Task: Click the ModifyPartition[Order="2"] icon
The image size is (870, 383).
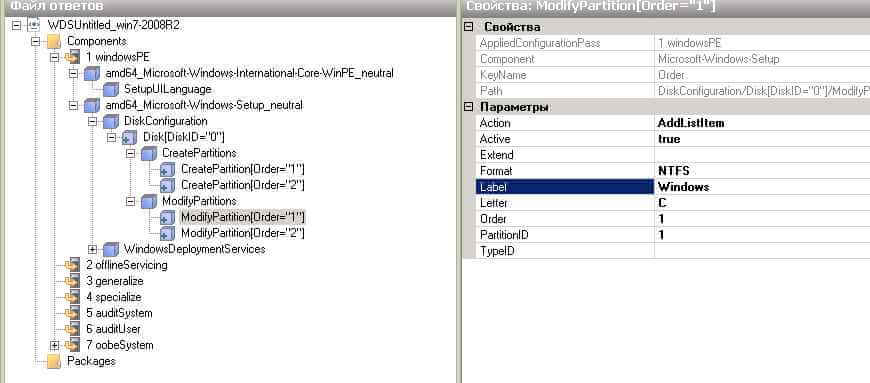Action: tap(167, 233)
